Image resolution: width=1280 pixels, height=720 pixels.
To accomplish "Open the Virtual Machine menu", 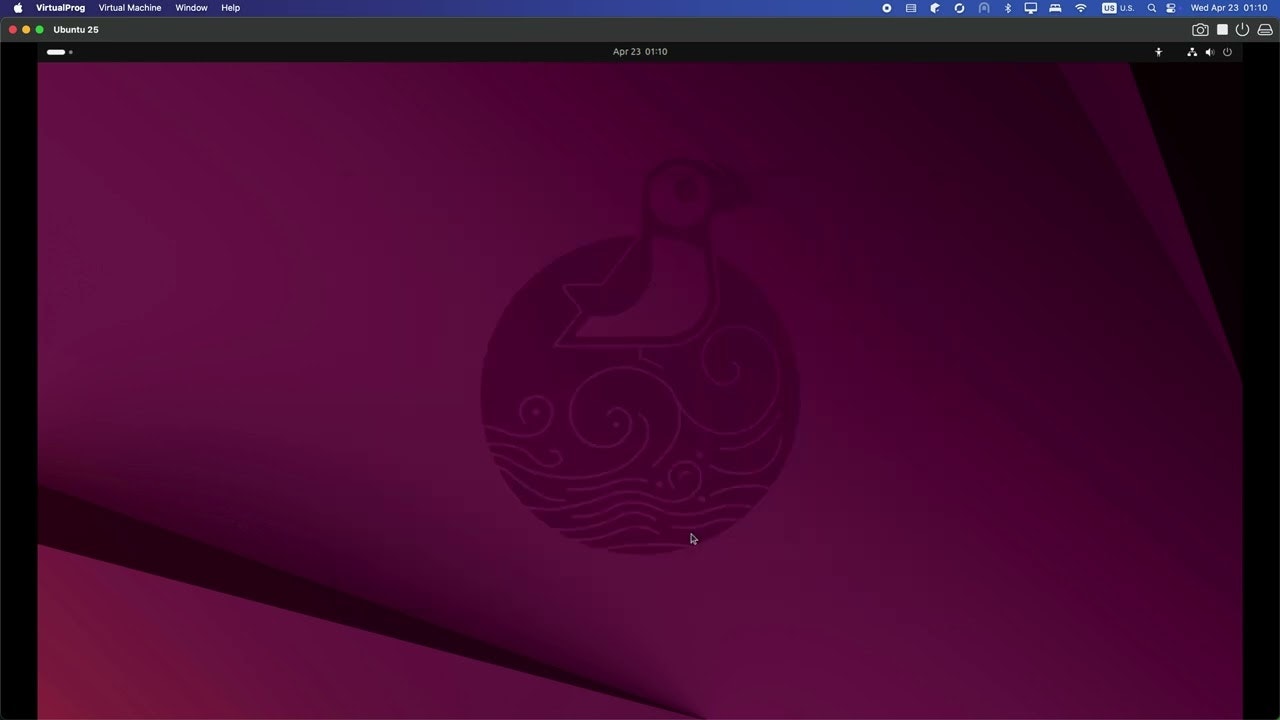I will 130,7.
